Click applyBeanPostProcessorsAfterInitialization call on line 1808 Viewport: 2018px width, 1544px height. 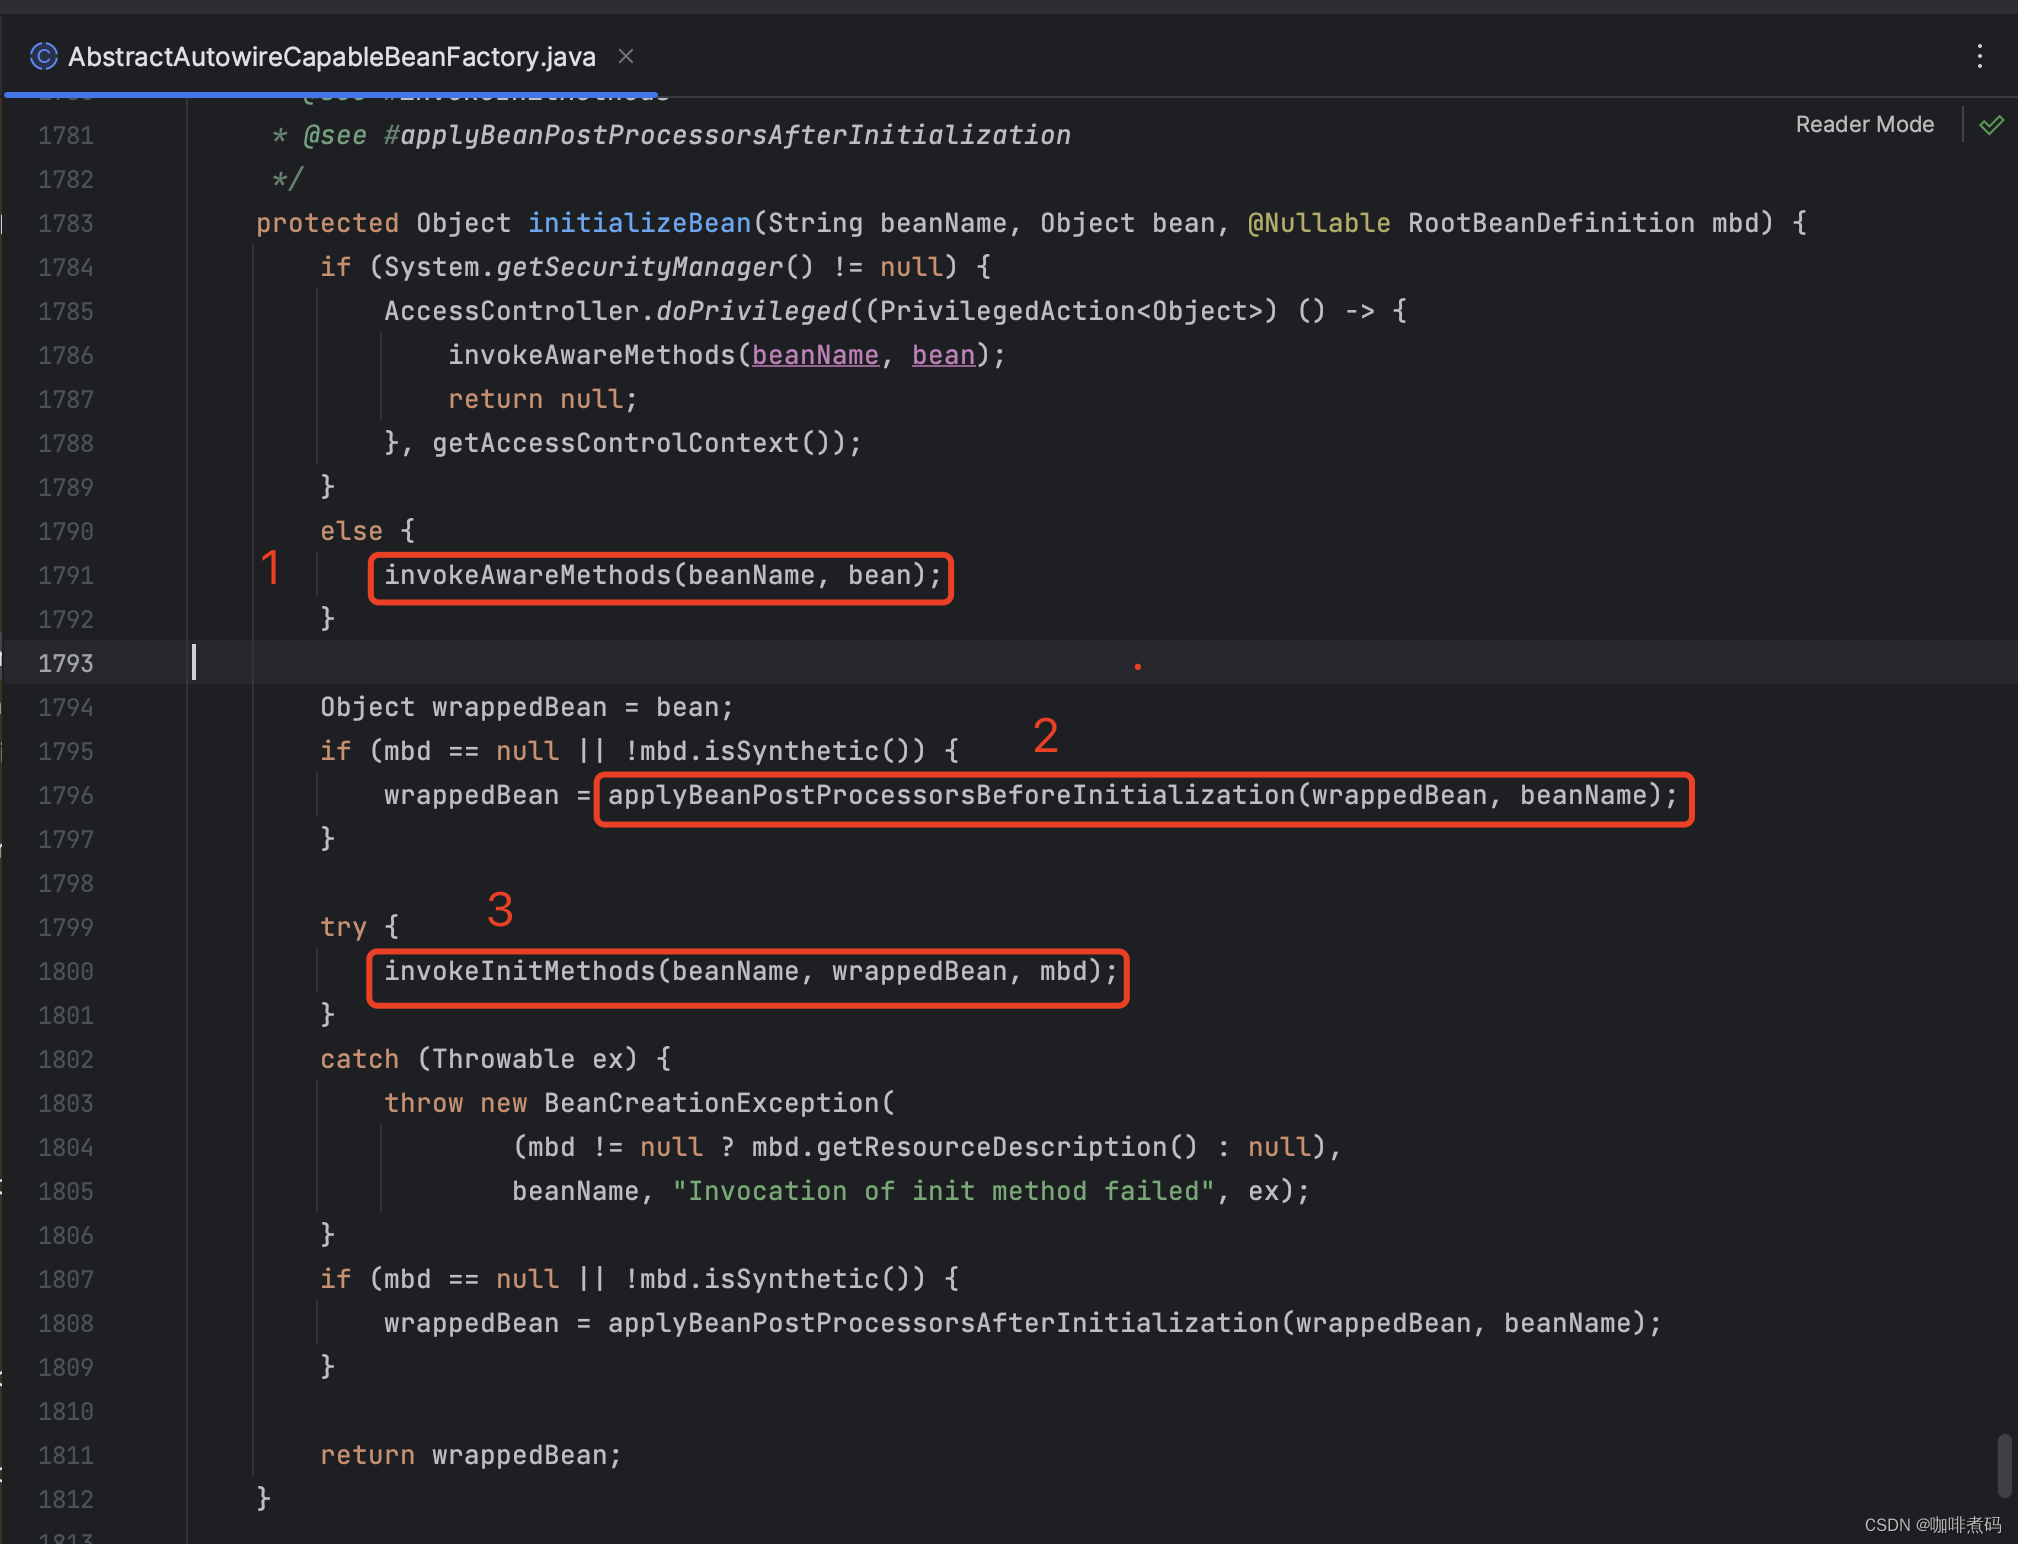click(943, 1323)
